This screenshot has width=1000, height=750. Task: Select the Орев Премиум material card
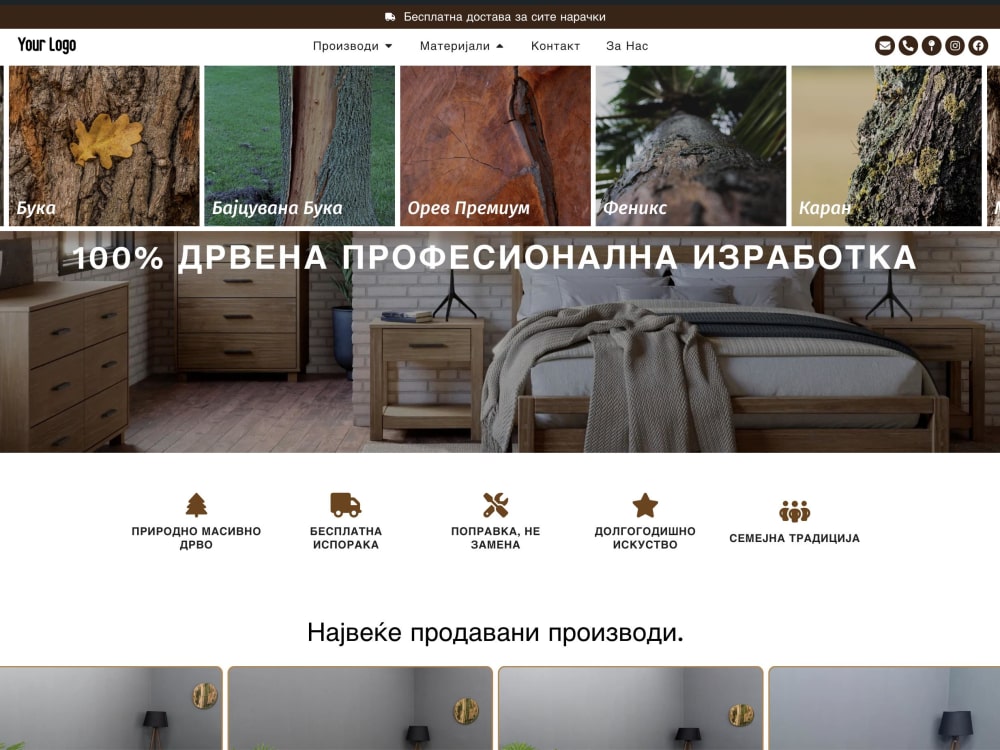[x=496, y=146]
